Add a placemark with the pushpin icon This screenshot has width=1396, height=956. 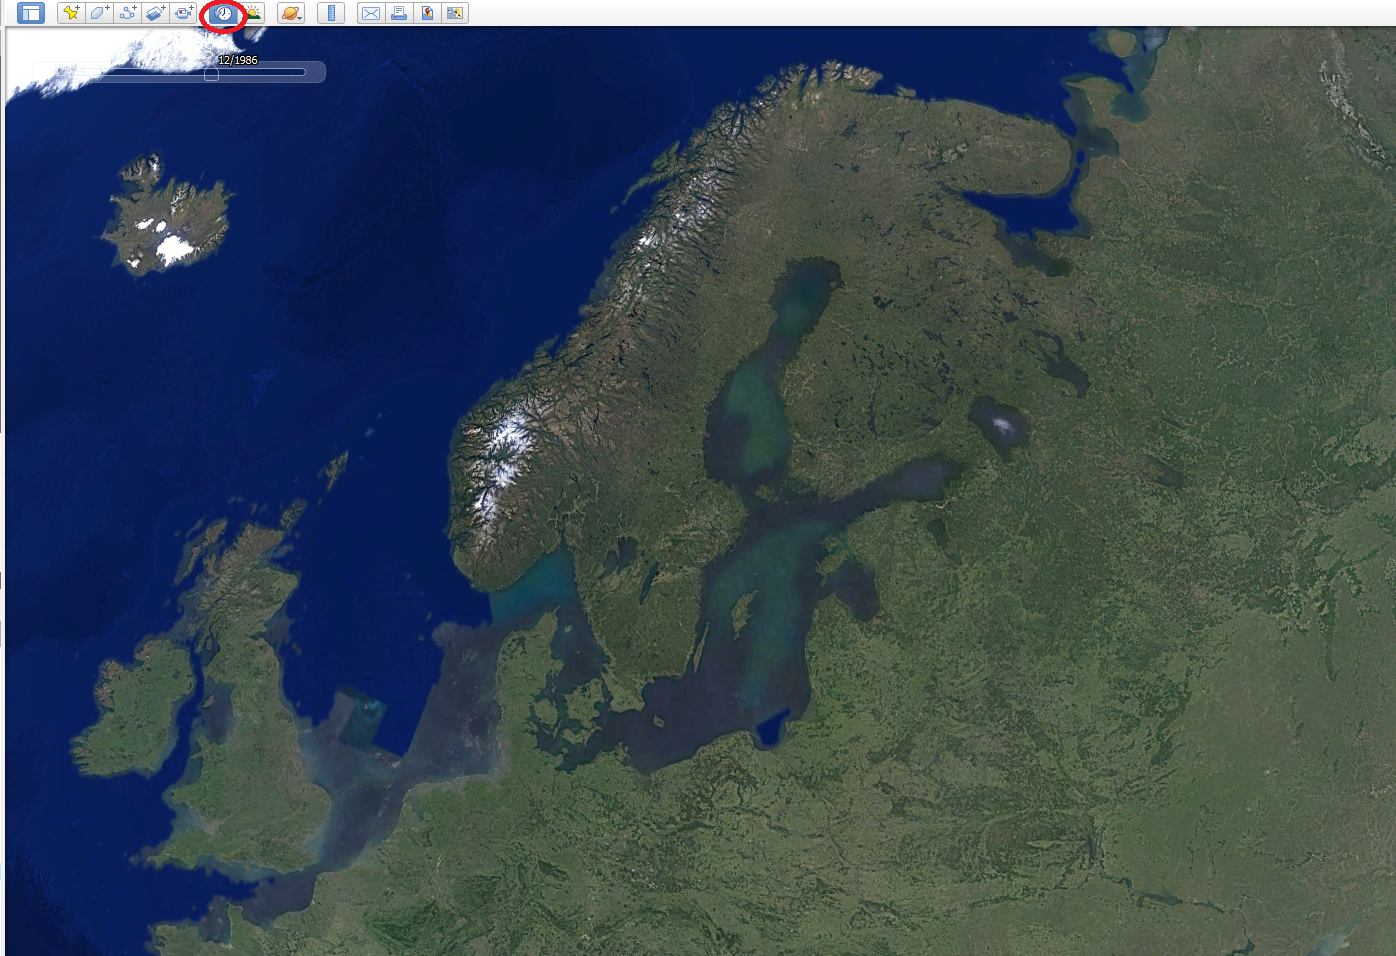click(x=70, y=13)
